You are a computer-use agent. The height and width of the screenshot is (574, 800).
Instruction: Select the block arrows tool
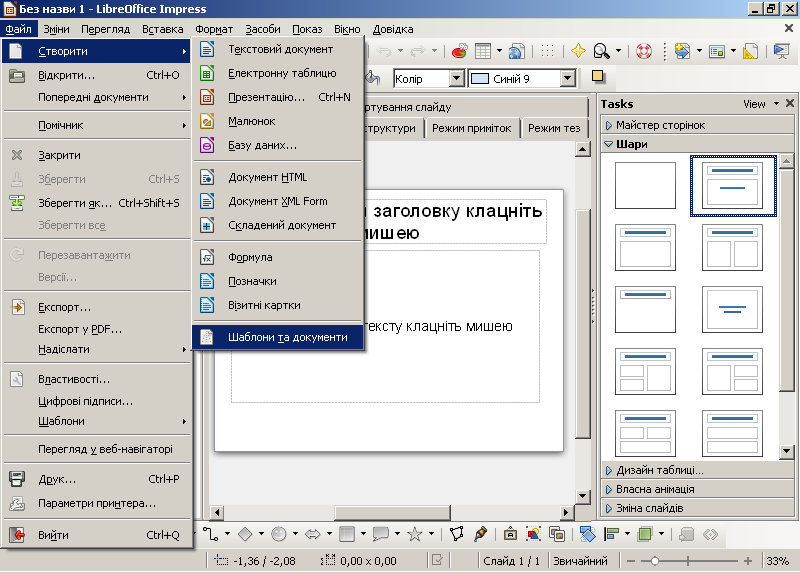click(x=313, y=534)
